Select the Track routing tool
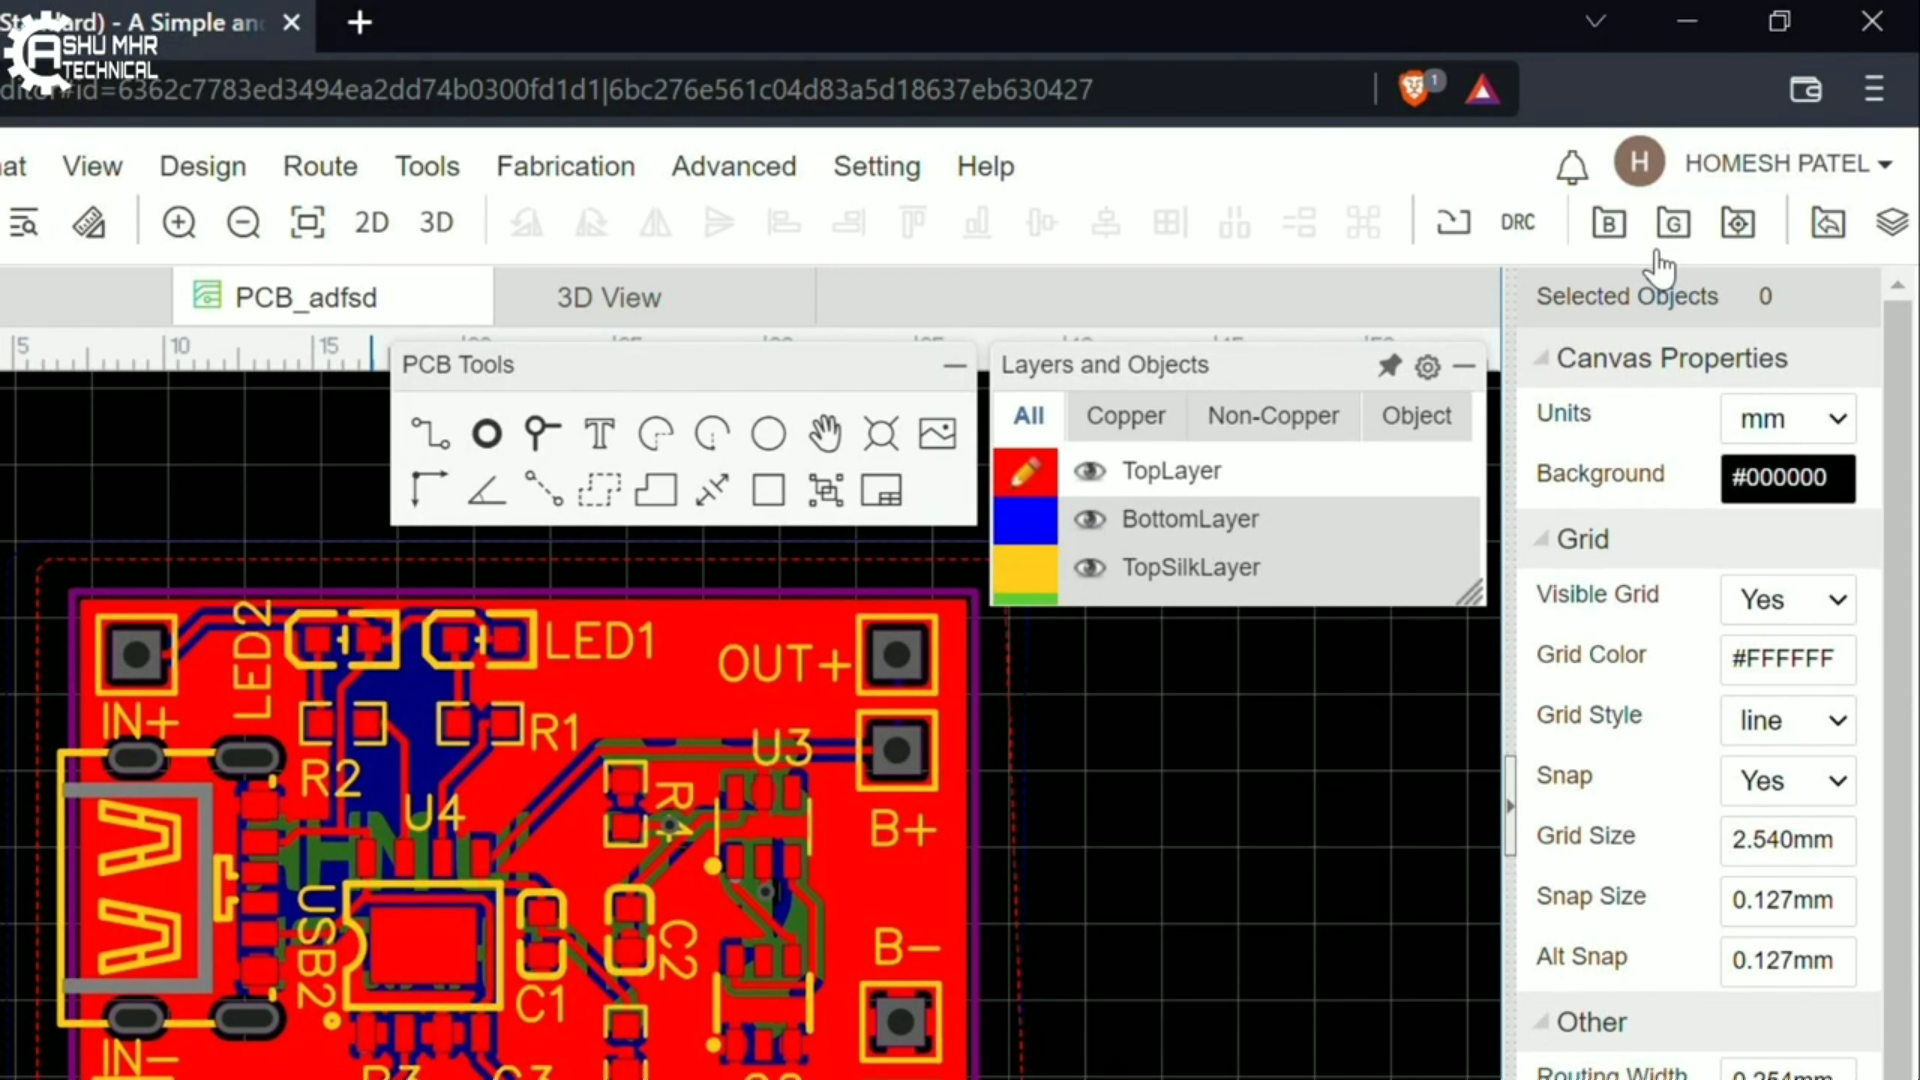The height and width of the screenshot is (1080, 1920). [429, 433]
